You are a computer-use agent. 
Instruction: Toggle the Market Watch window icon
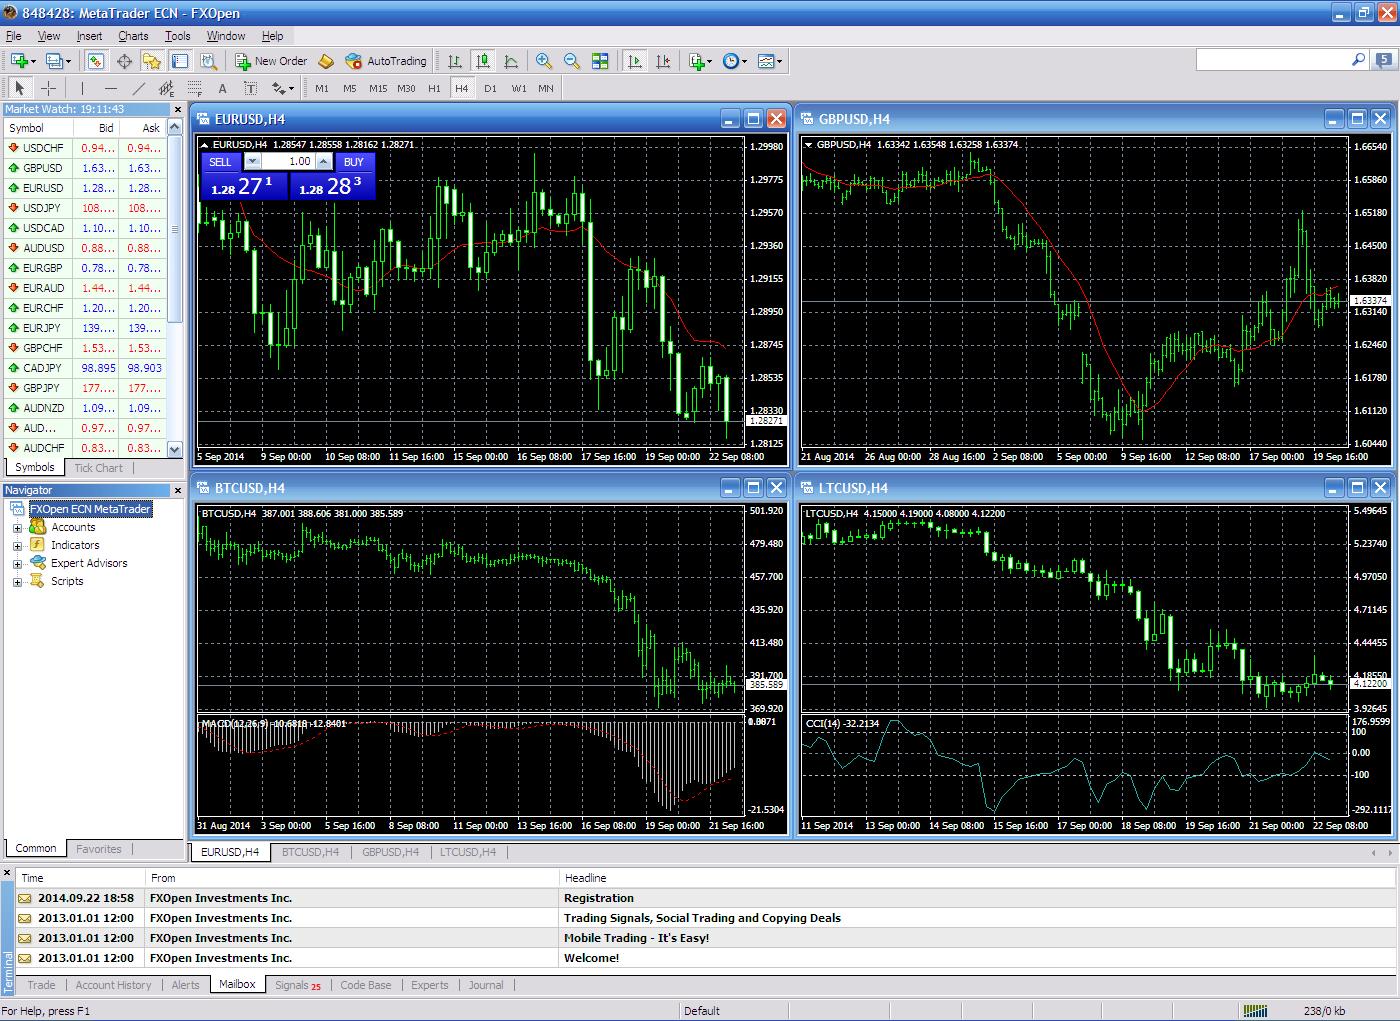(96, 61)
